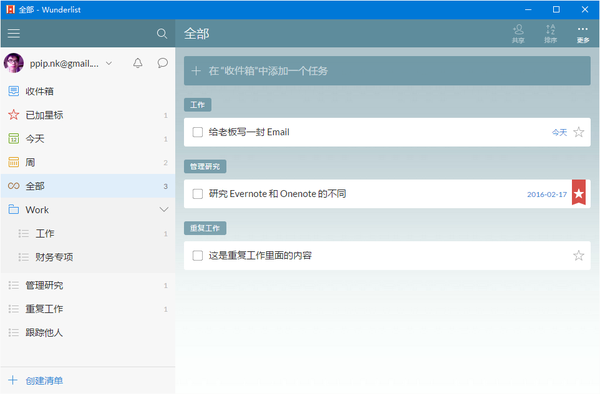The image size is (600, 394).
Task: Open notifications bell icon
Action: tap(138, 63)
